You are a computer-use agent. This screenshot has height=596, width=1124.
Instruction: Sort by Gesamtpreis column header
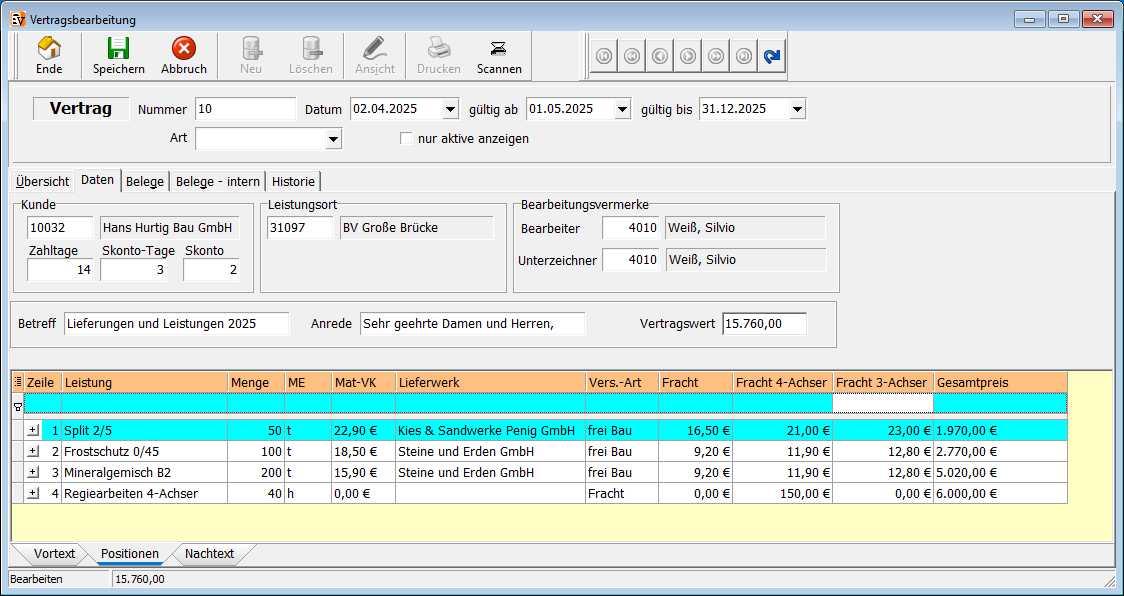coord(1000,382)
